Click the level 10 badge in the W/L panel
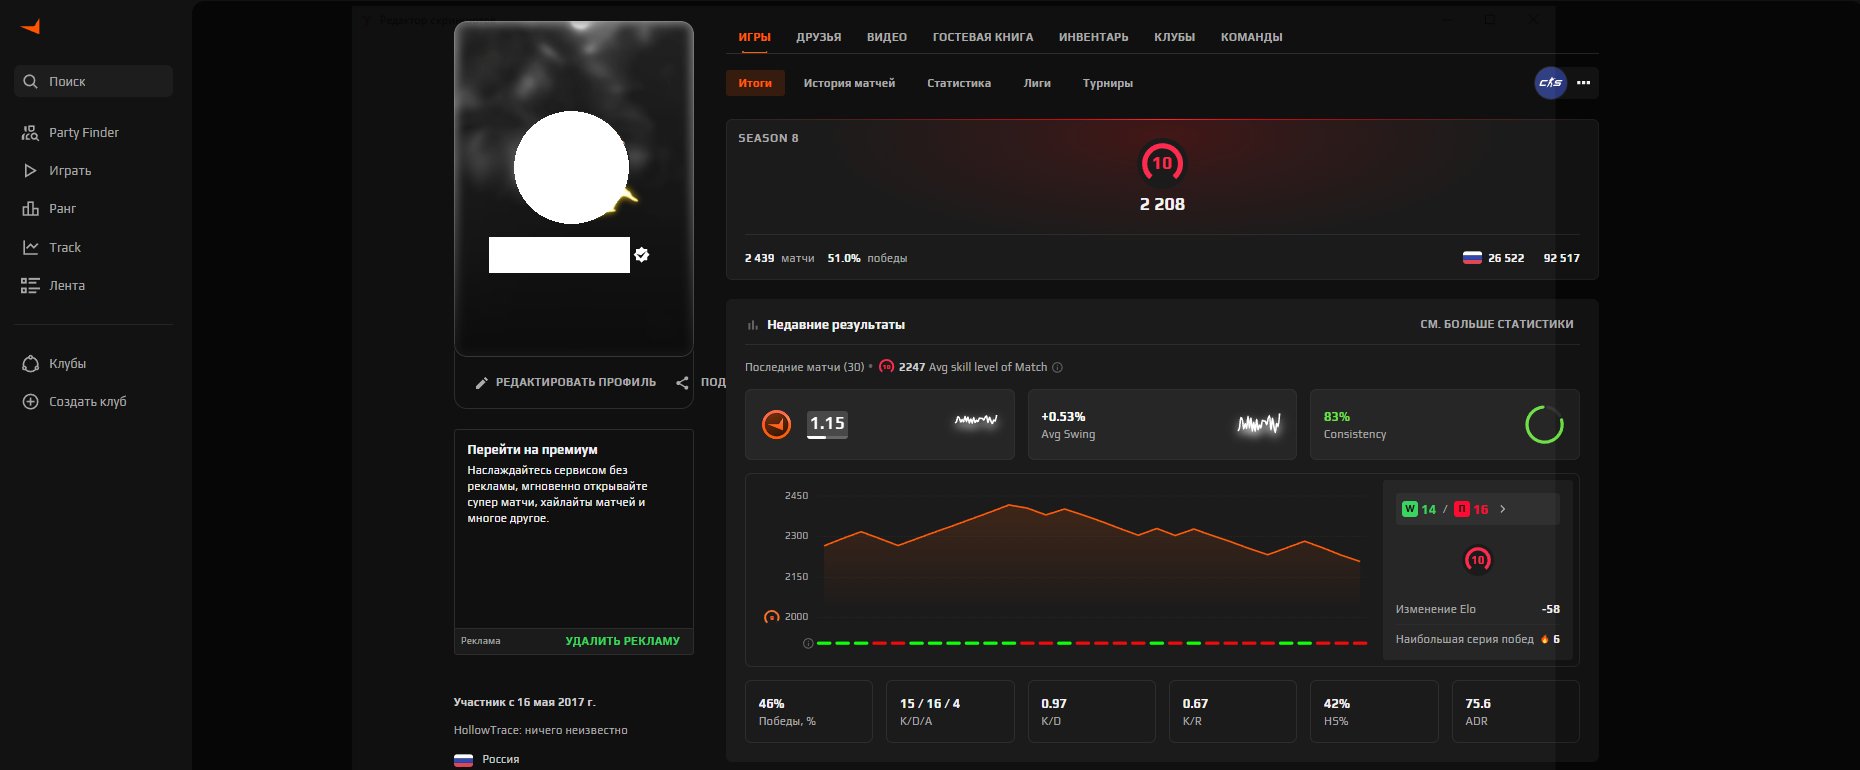The image size is (1860, 770). 1477,560
